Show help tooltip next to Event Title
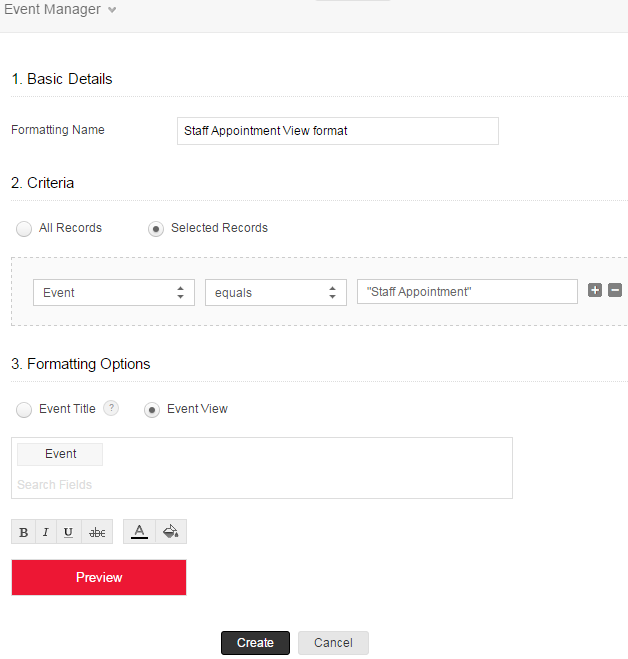The height and width of the screenshot is (659, 628). 112,408
